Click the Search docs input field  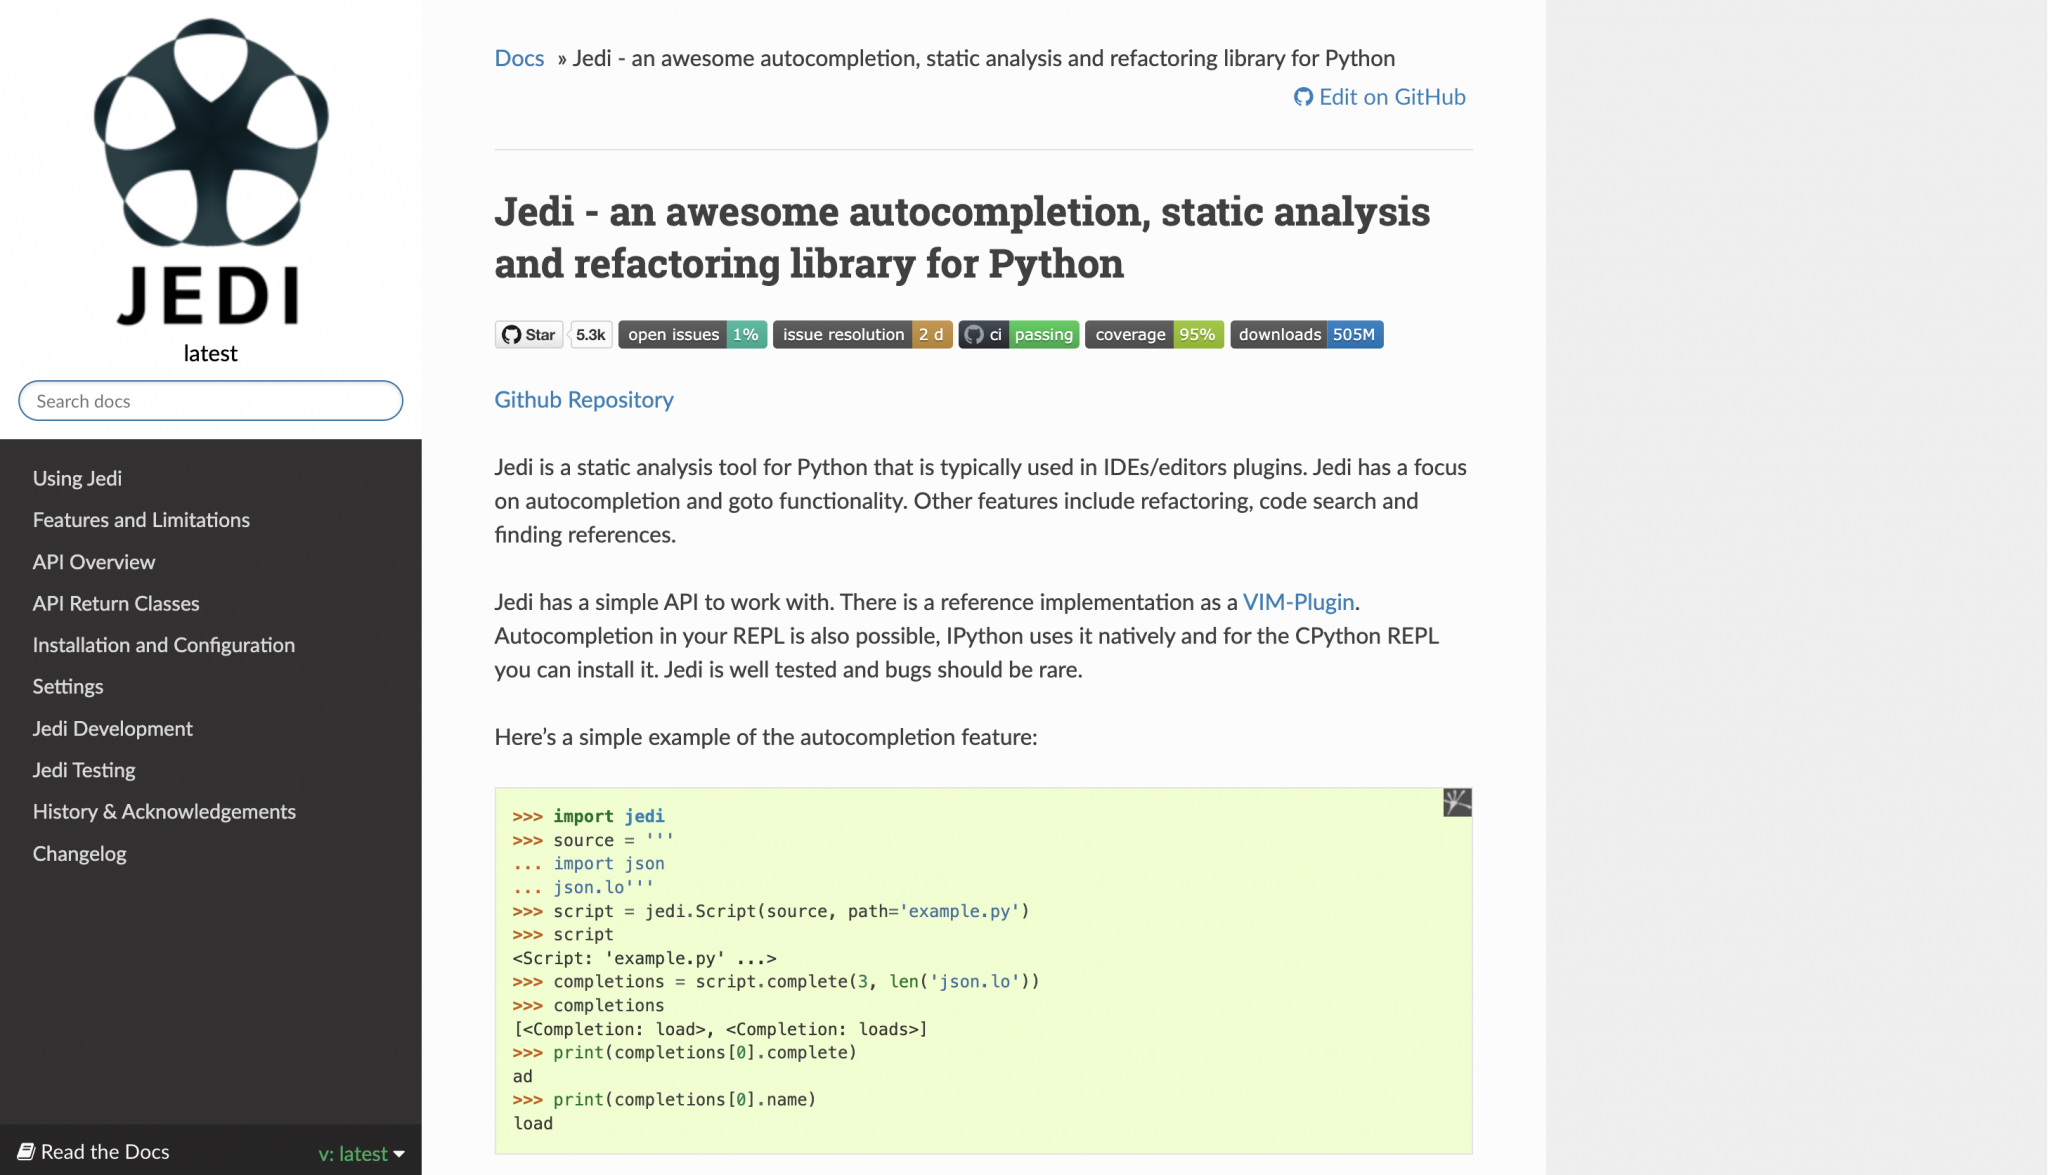pos(210,401)
